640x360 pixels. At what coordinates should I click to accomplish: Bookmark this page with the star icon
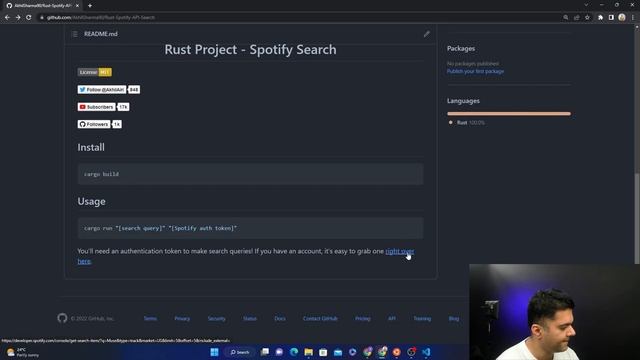coord(587,18)
